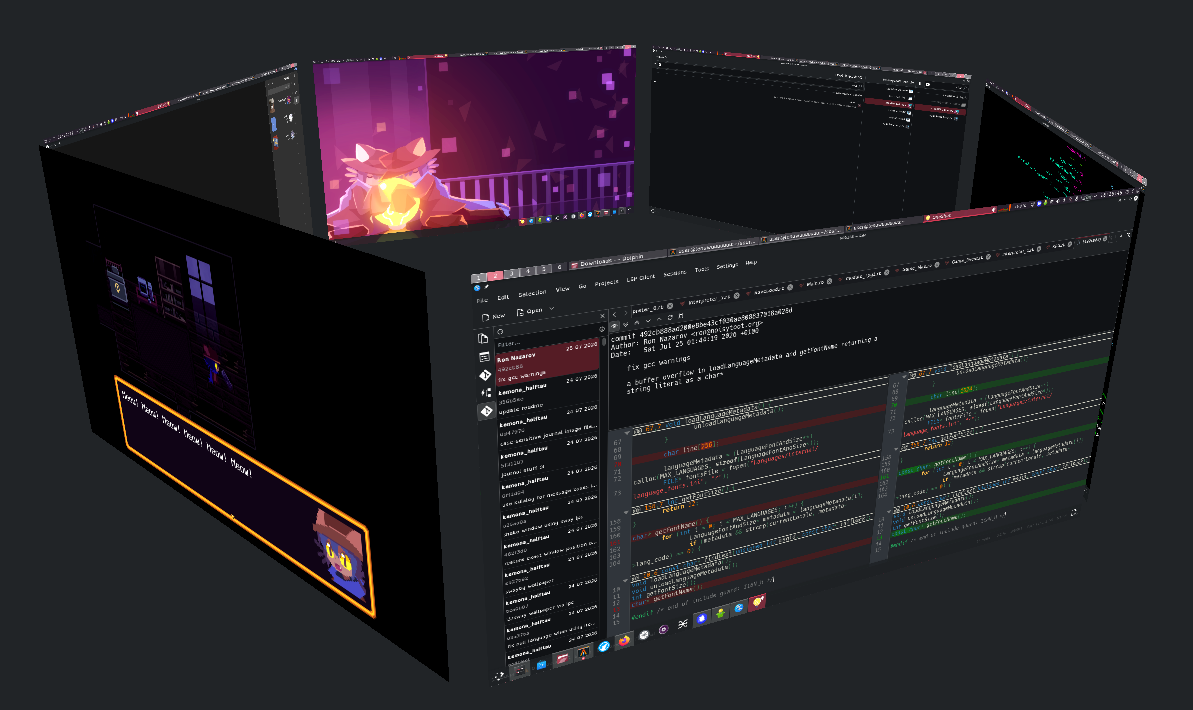Click the settings icon at the top-right of the commit panel
This screenshot has height=710, width=1193.
click(602, 330)
